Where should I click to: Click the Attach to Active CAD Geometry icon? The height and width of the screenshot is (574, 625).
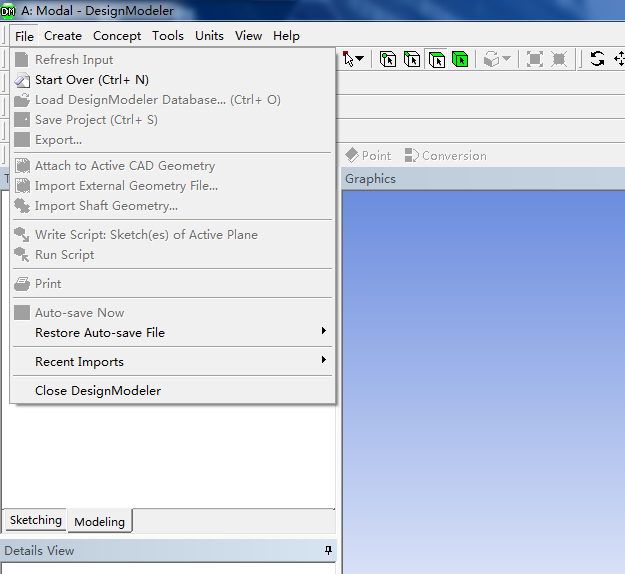(22, 165)
